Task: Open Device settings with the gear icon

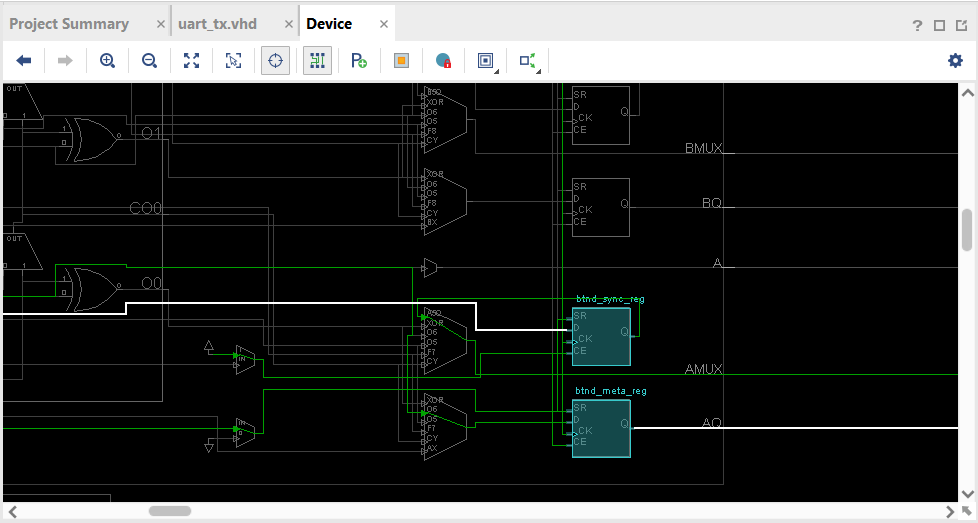Action: point(955,61)
